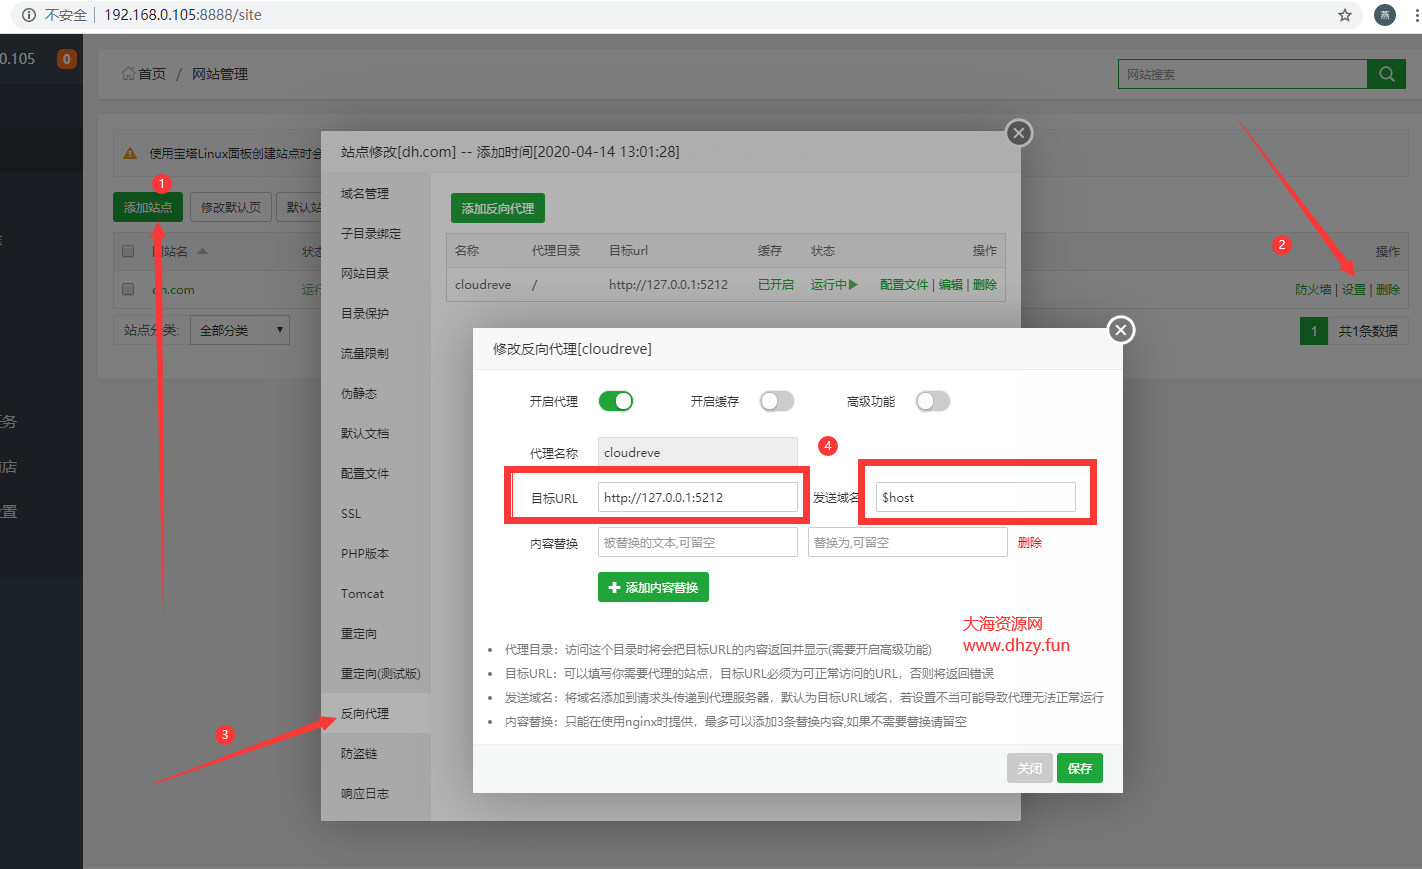Open the browser three-dot menu
The image size is (1422, 869).
1415,15
